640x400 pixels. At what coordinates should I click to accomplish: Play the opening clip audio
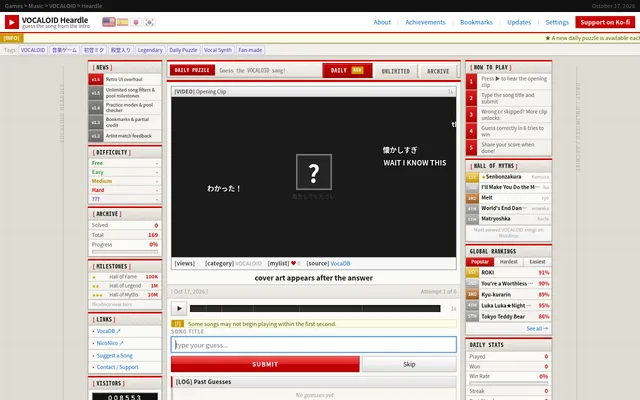[x=179, y=309]
